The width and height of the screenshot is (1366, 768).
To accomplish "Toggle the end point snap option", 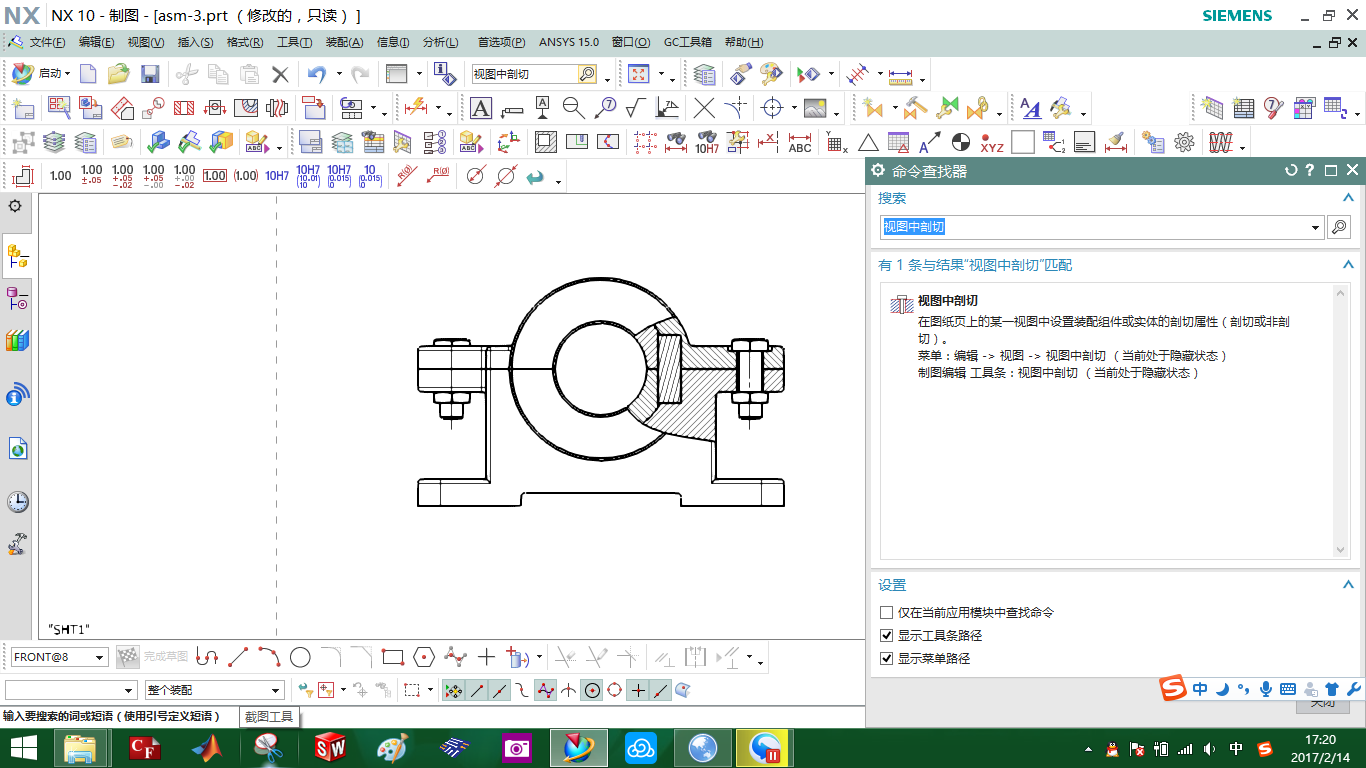I will [x=477, y=690].
